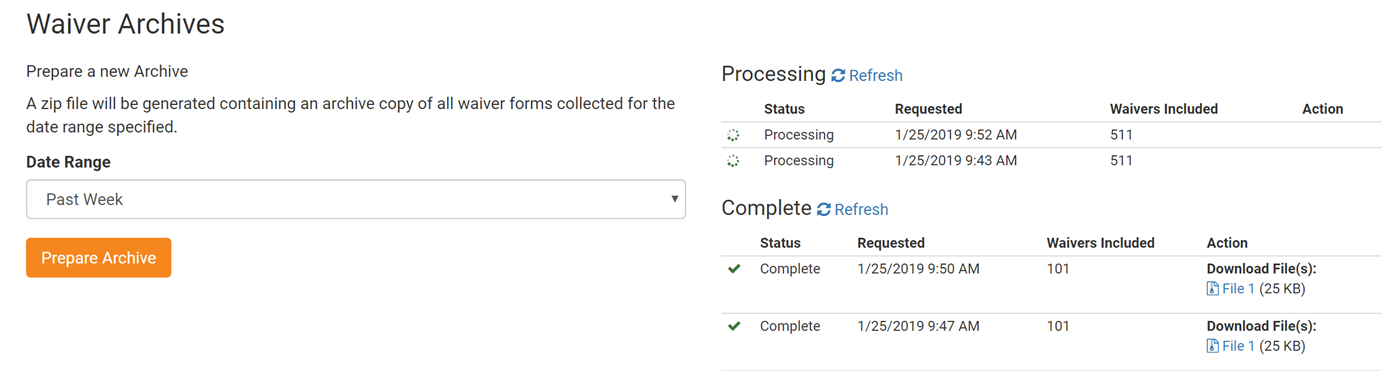The width and height of the screenshot is (1400, 371).
Task: Click spinner icon of the 9:43 AM request
Action: [733, 161]
